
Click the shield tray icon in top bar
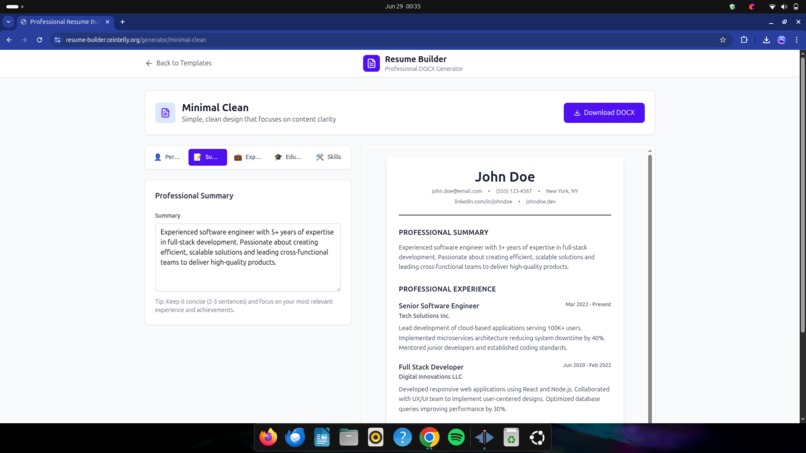(x=732, y=7)
